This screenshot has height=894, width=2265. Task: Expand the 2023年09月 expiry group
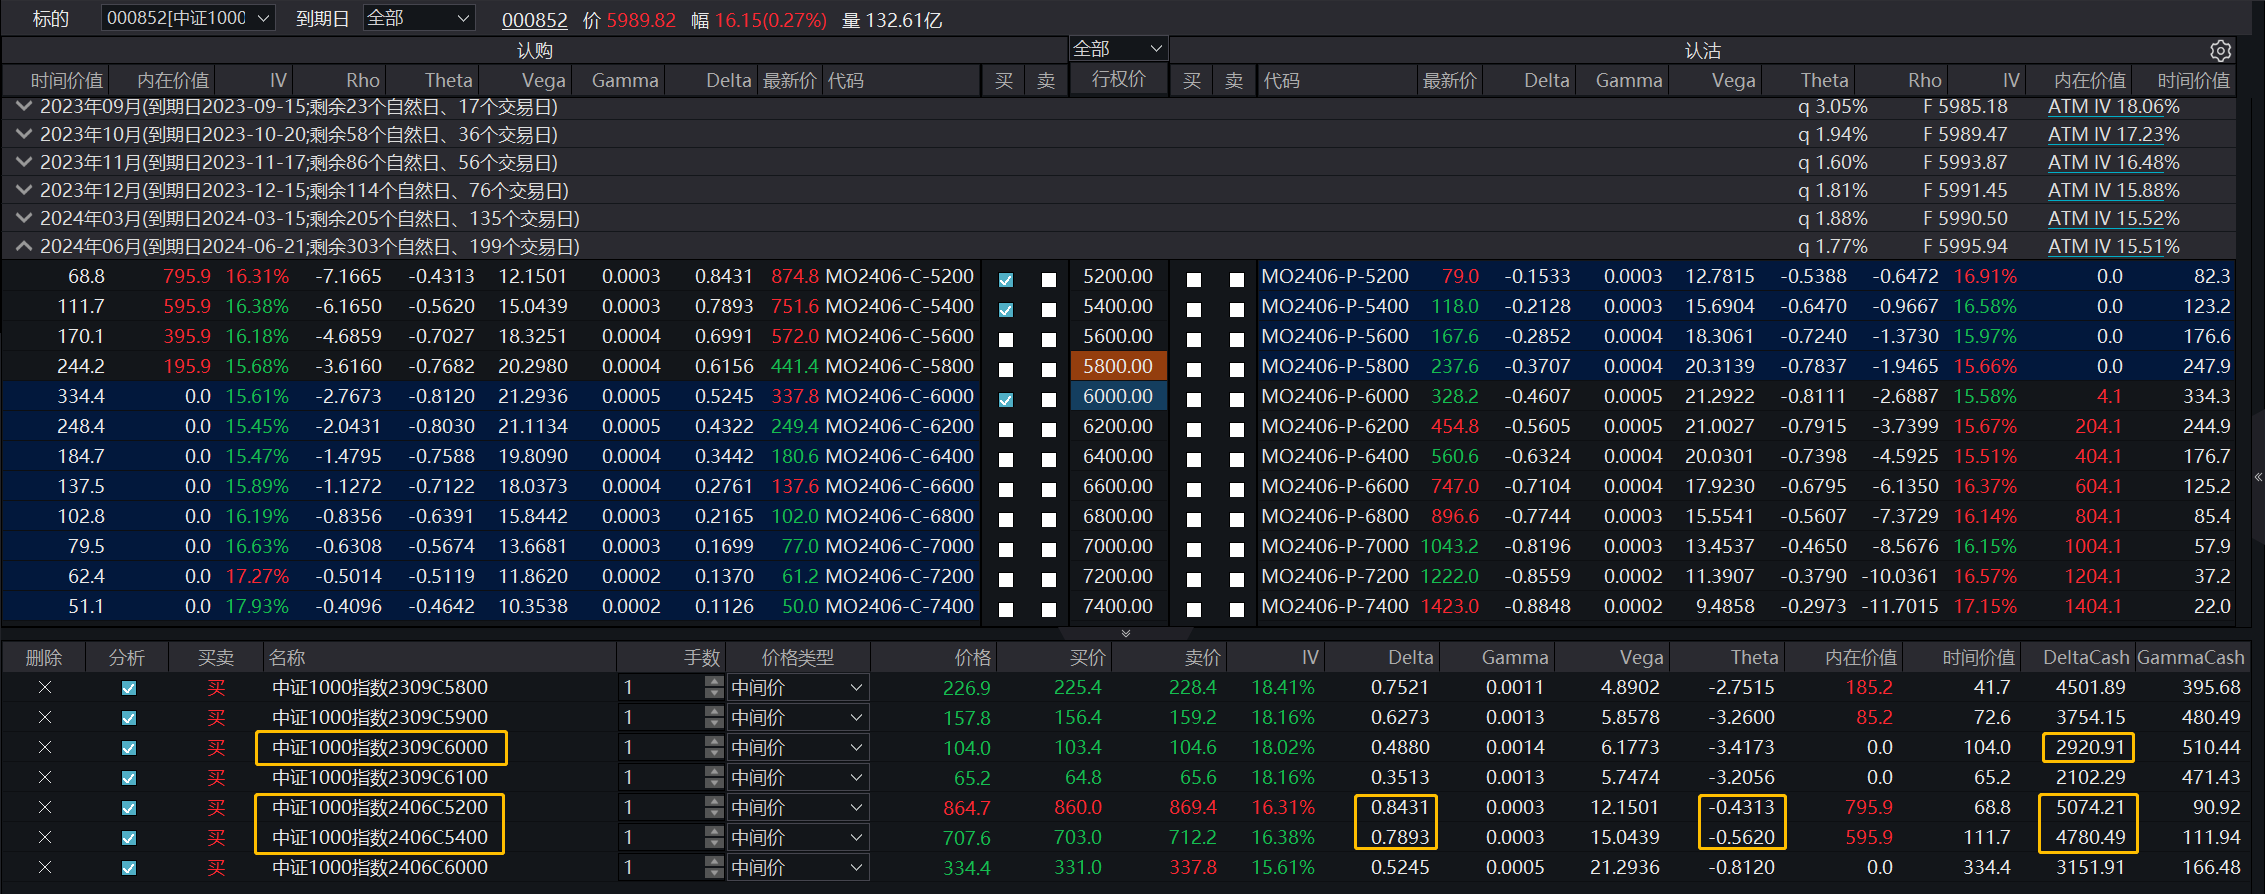tap(23, 106)
